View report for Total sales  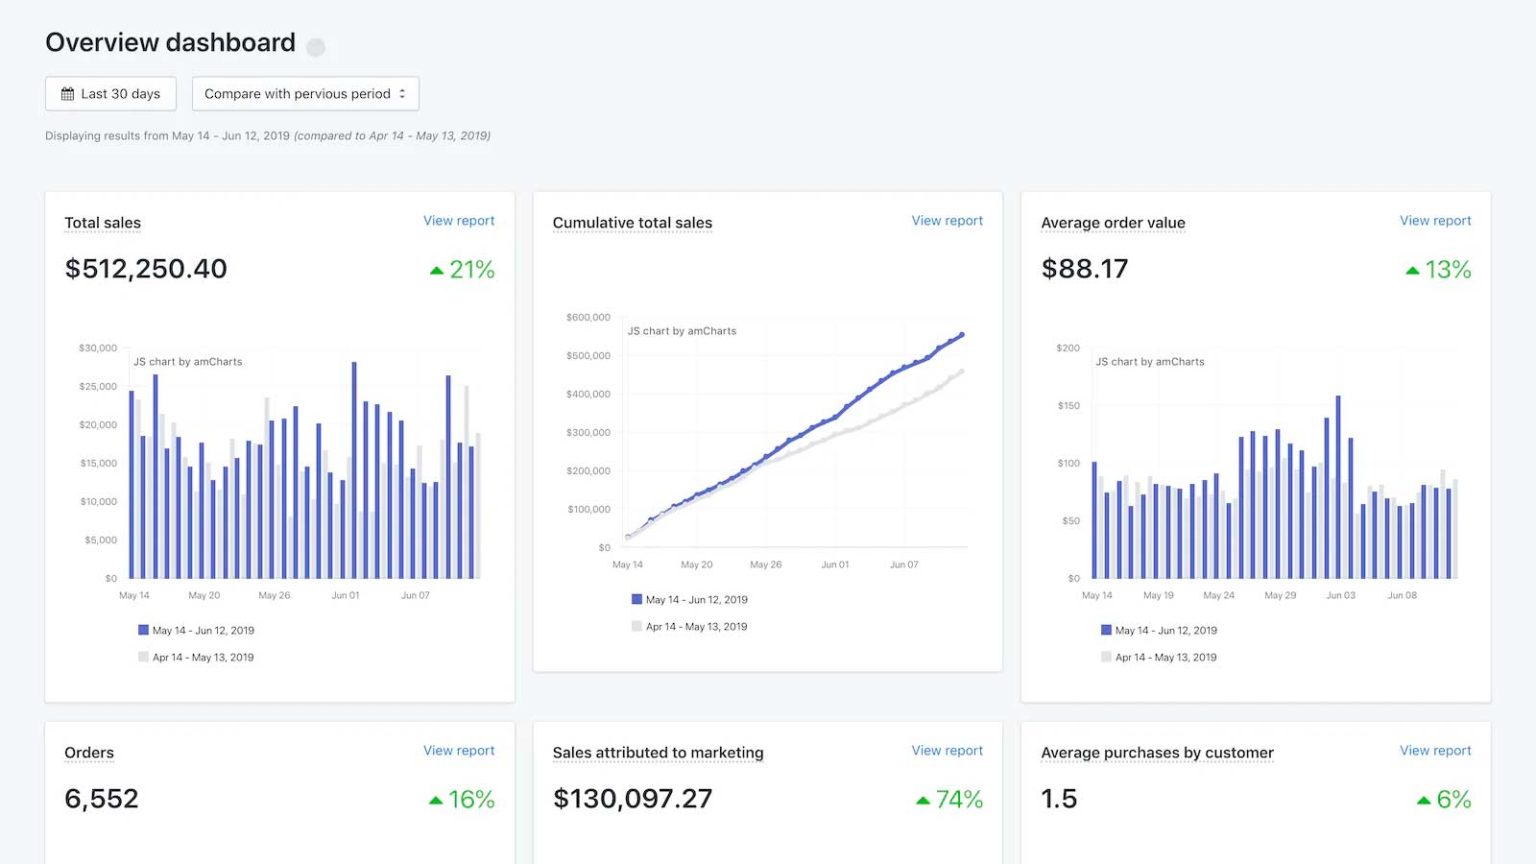click(459, 220)
